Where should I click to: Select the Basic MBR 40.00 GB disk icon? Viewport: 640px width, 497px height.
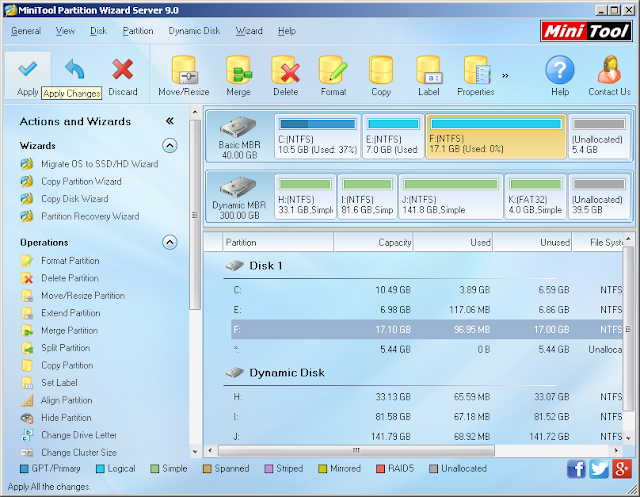tap(238, 127)
